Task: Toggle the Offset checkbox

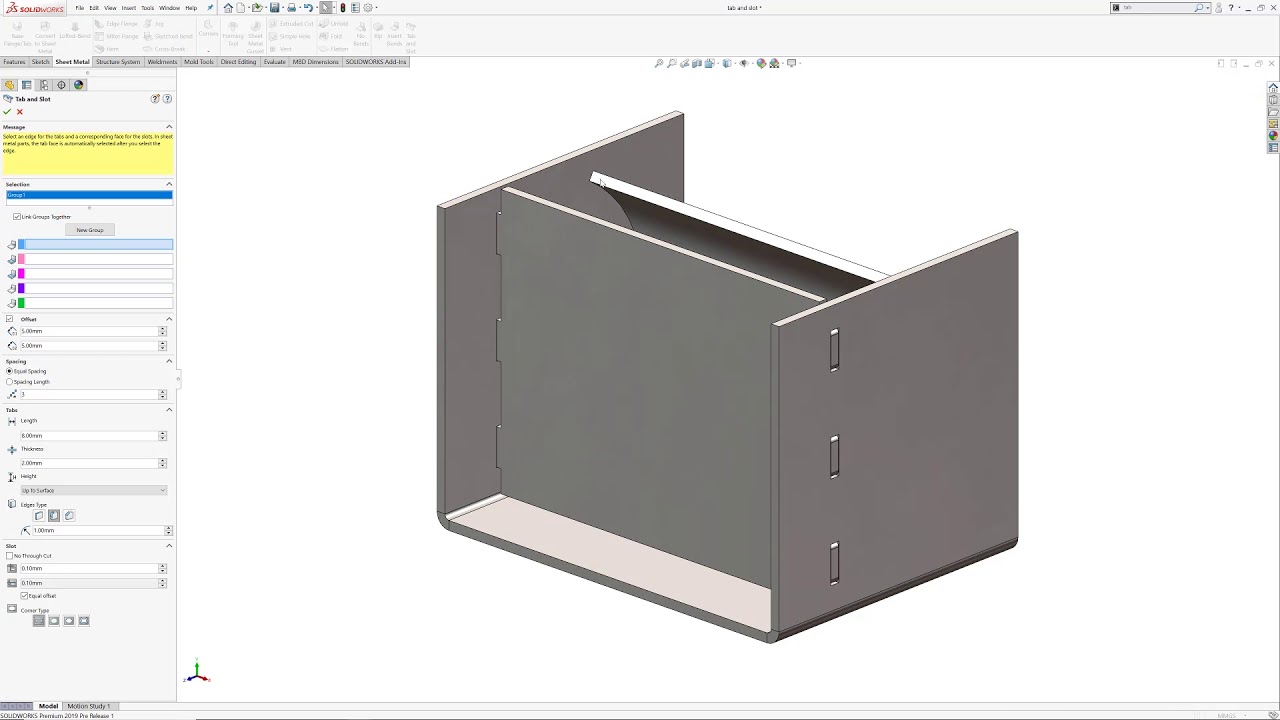Action: [x=10, y=319]
